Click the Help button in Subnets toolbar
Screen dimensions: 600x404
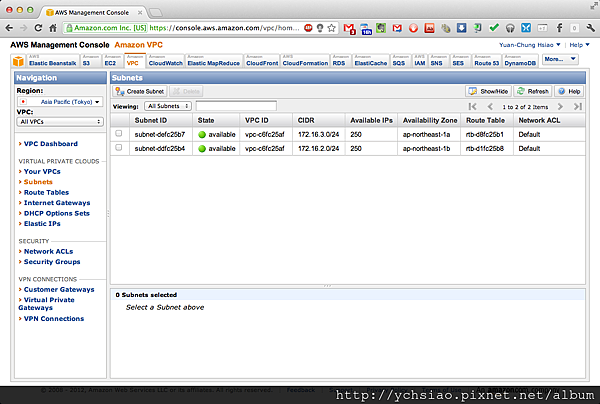pos(569,91)
